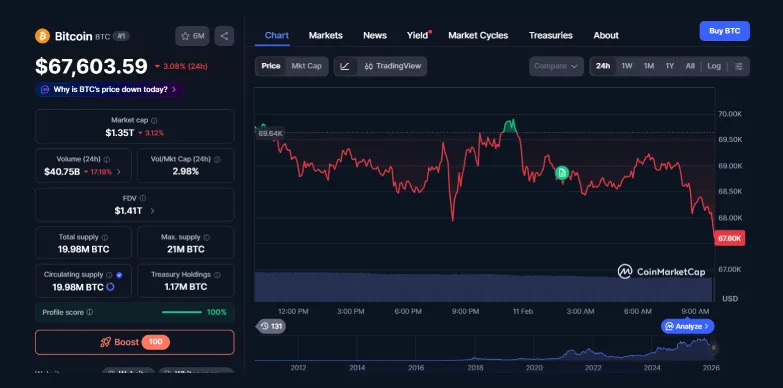Click the 1.17M BTC treasury value
Image resolution: width=783 pixels, height=388 pixels.
[x=186, y=287]
